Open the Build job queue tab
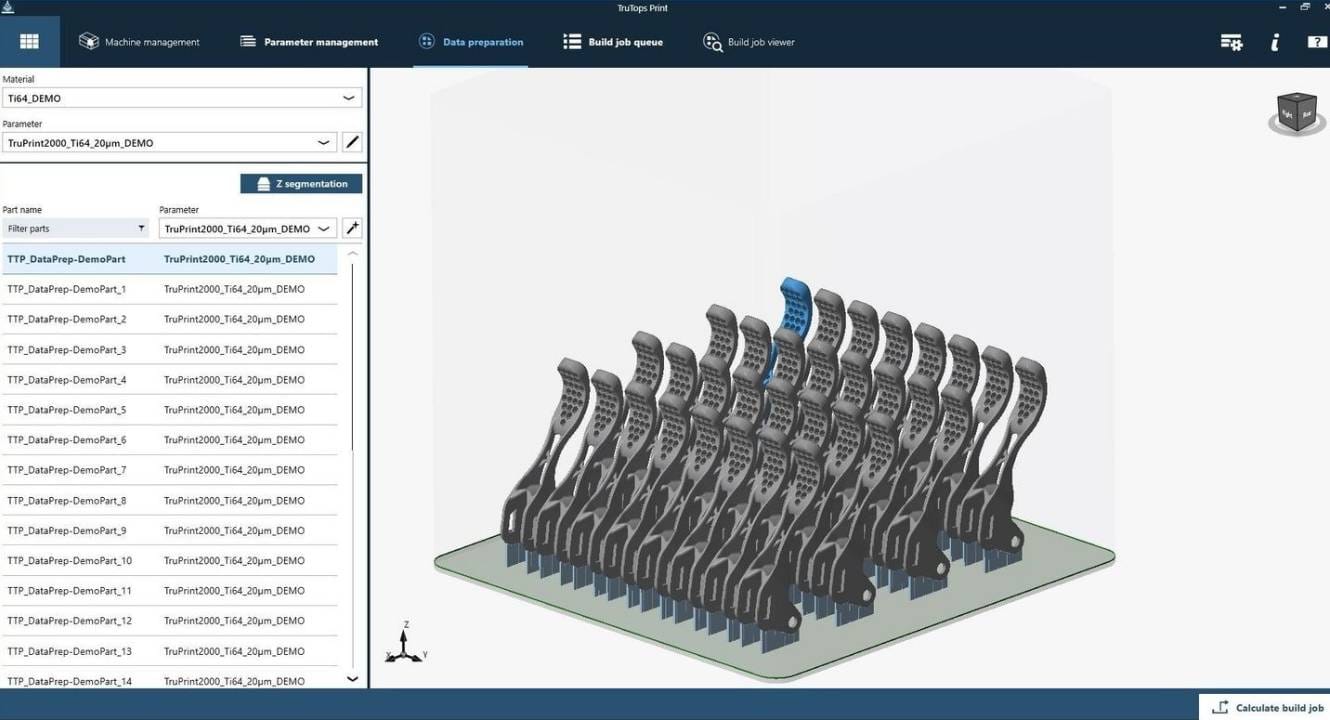1330x720 pixels. (613, 42)
